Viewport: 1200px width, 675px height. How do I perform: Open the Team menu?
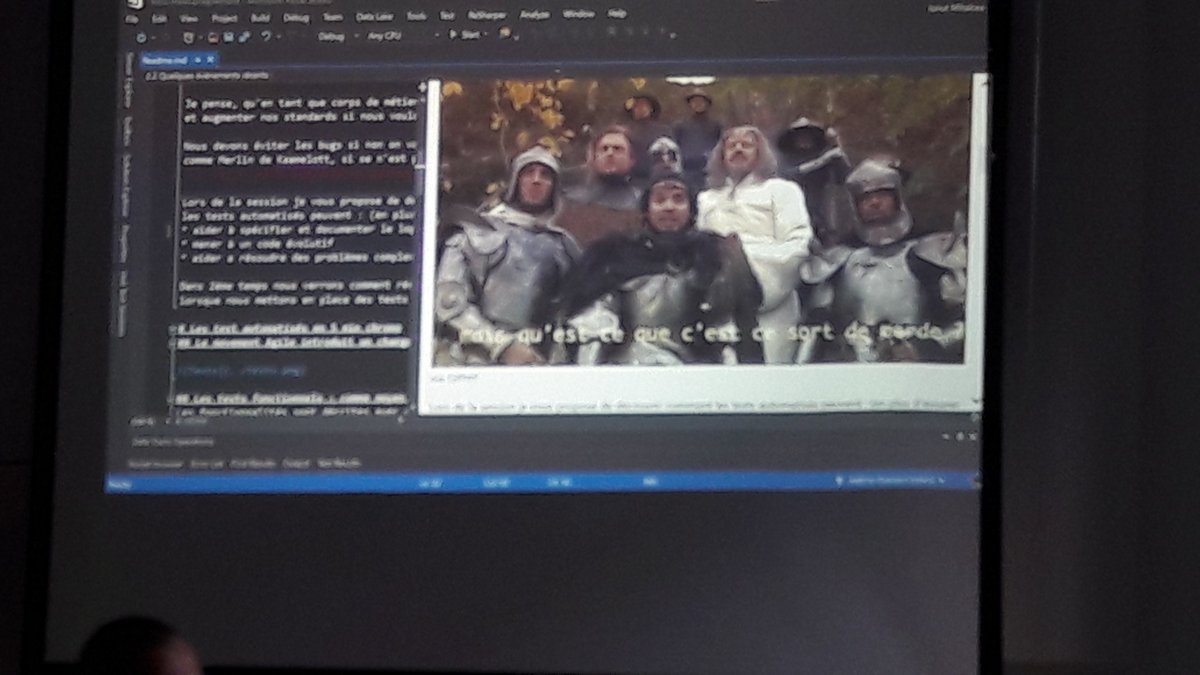pos(332,16)
